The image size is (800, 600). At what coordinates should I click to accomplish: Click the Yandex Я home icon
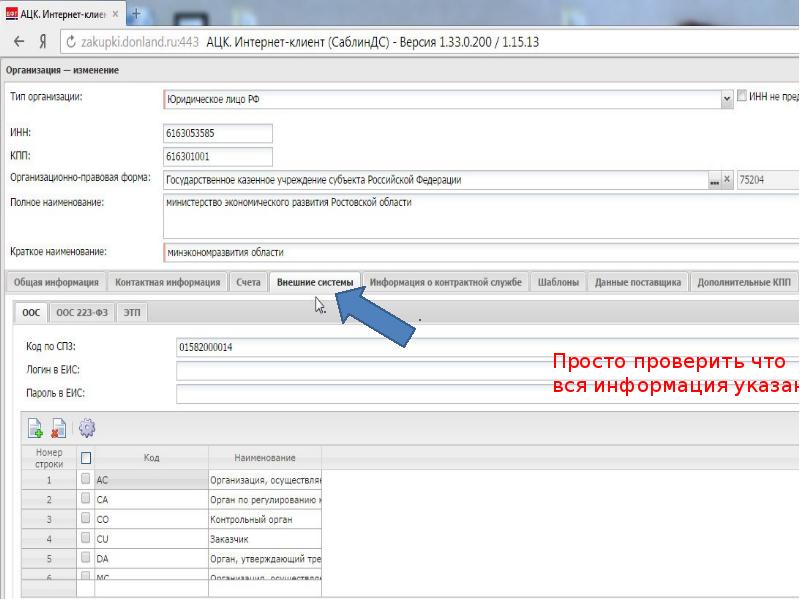pyautogui.click(x=43, y=42)
